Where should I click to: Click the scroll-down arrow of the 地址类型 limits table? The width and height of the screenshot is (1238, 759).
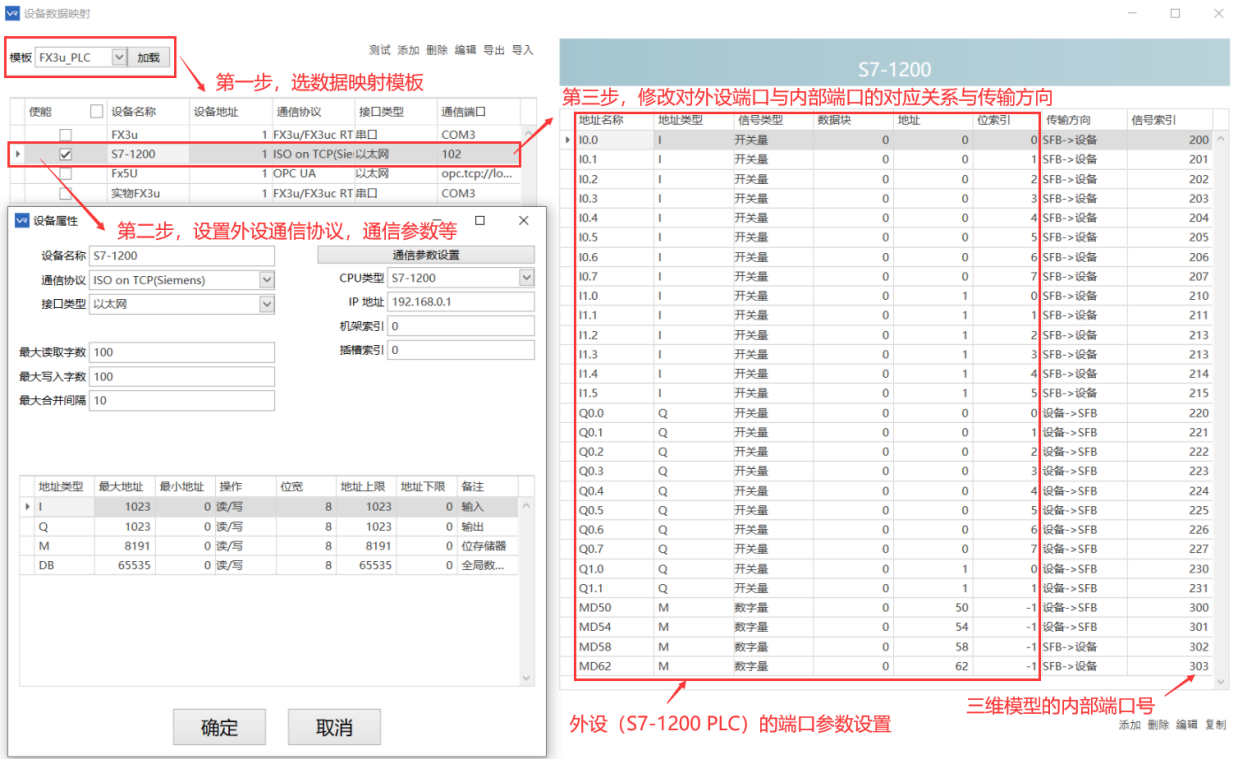(x=528, y=678)
